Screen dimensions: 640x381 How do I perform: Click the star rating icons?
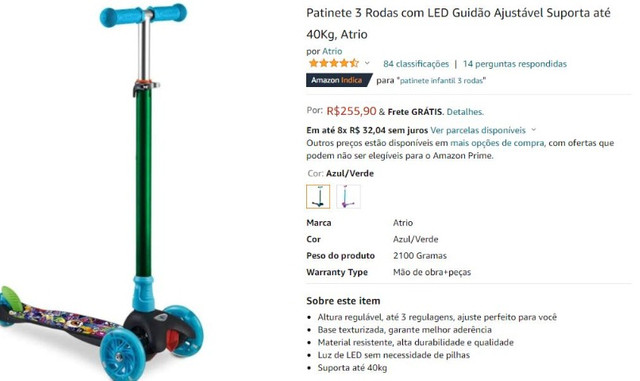pos(333,63)
